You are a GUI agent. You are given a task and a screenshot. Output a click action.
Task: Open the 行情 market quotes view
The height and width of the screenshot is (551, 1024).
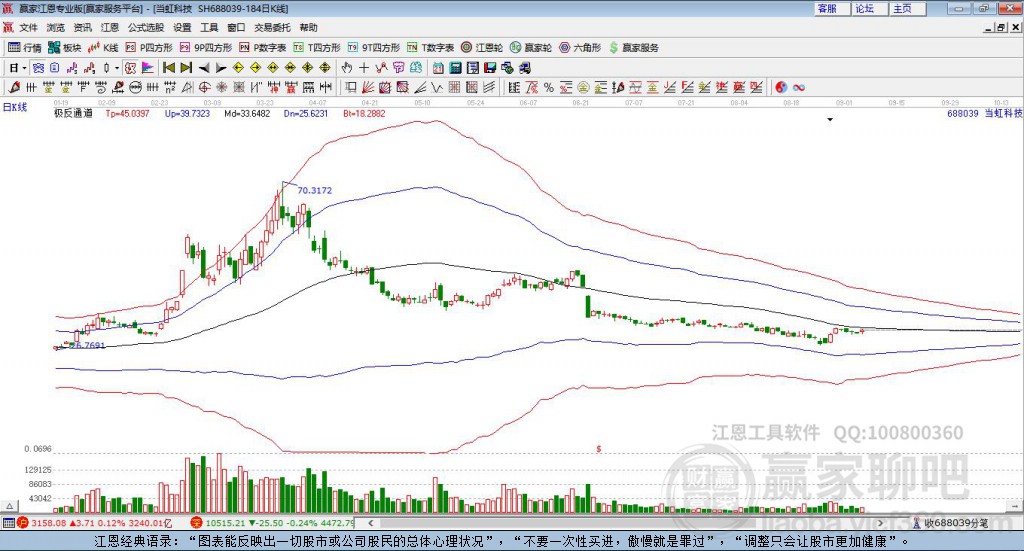tap(24, 48)
